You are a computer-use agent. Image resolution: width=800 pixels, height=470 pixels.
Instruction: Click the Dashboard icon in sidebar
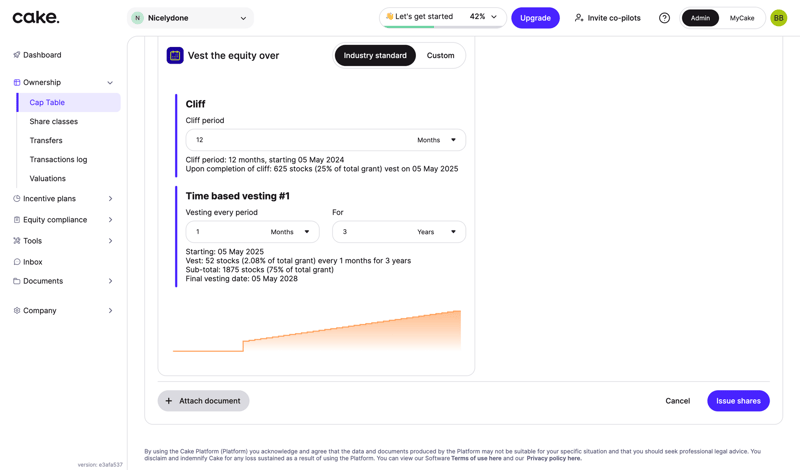[17, 55]
